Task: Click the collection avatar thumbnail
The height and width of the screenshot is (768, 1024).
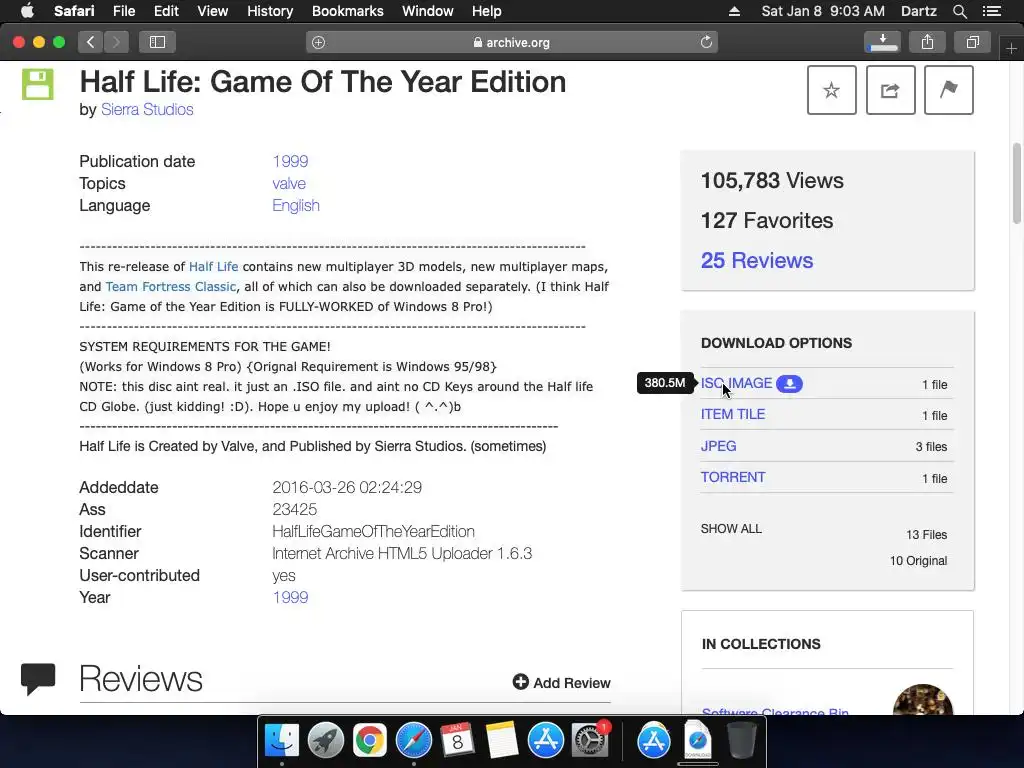Action: [x=923, y=699]
